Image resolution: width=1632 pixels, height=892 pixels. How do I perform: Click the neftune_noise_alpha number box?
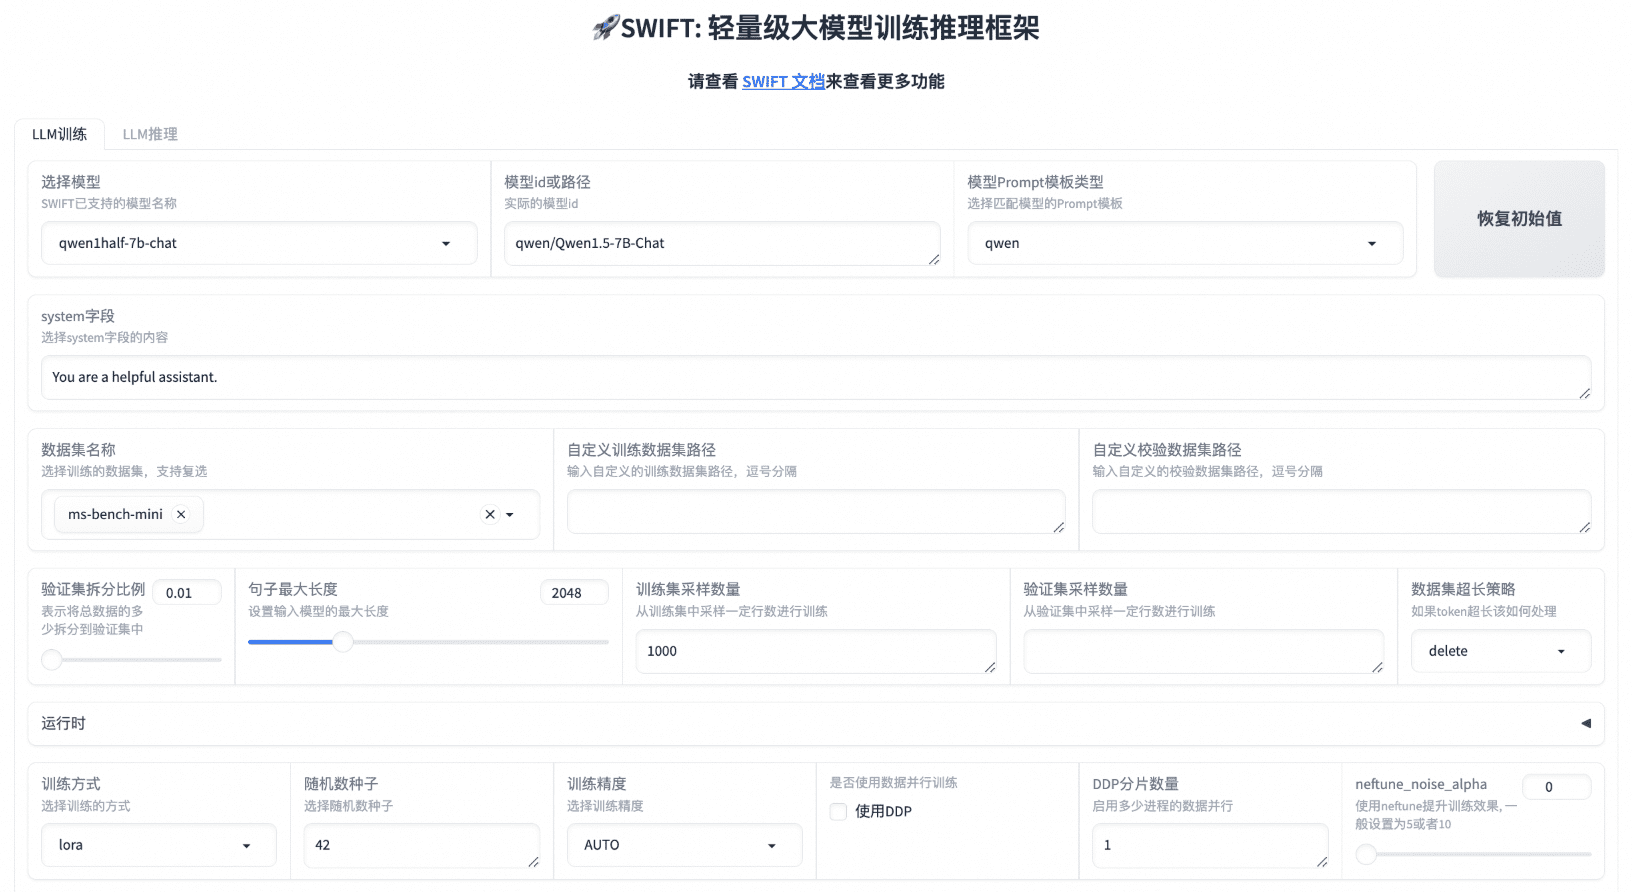pyautogui.click(x=1556, y=786)
